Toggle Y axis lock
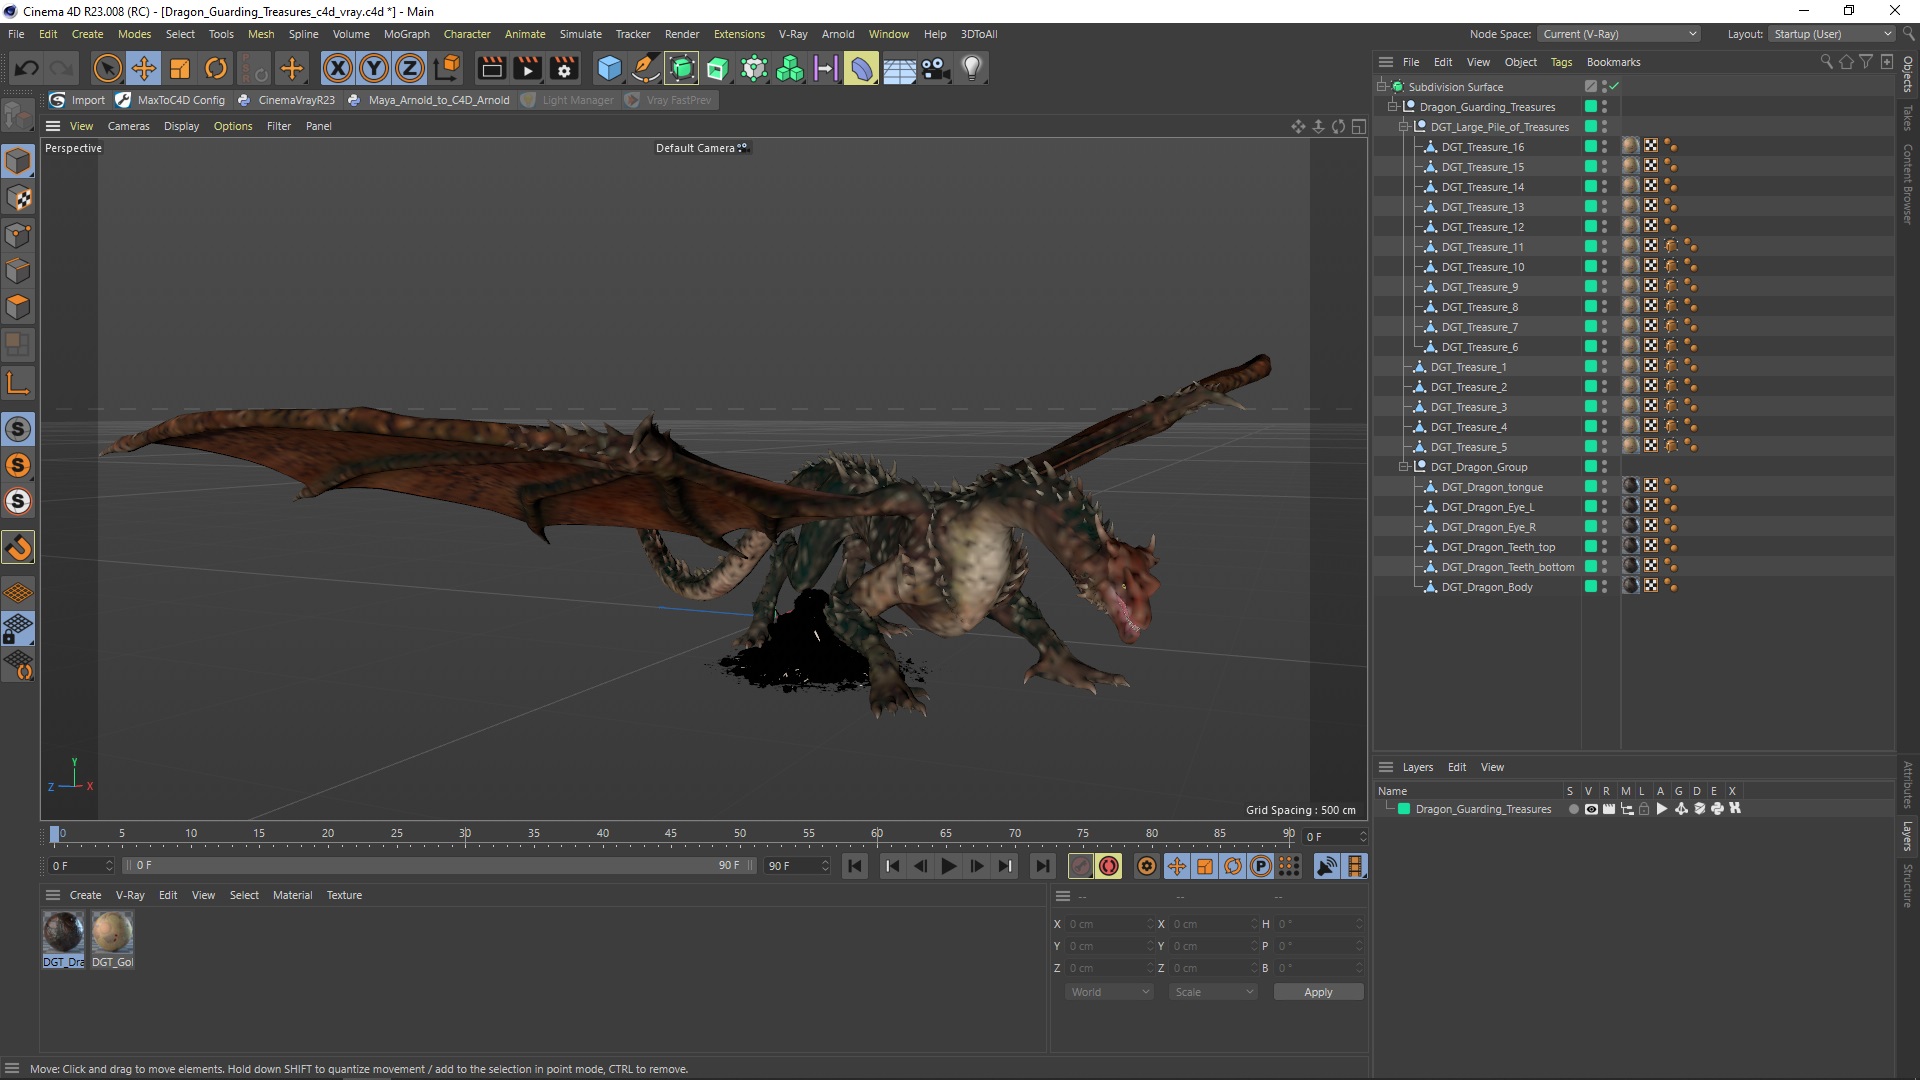 coord(374,68)
